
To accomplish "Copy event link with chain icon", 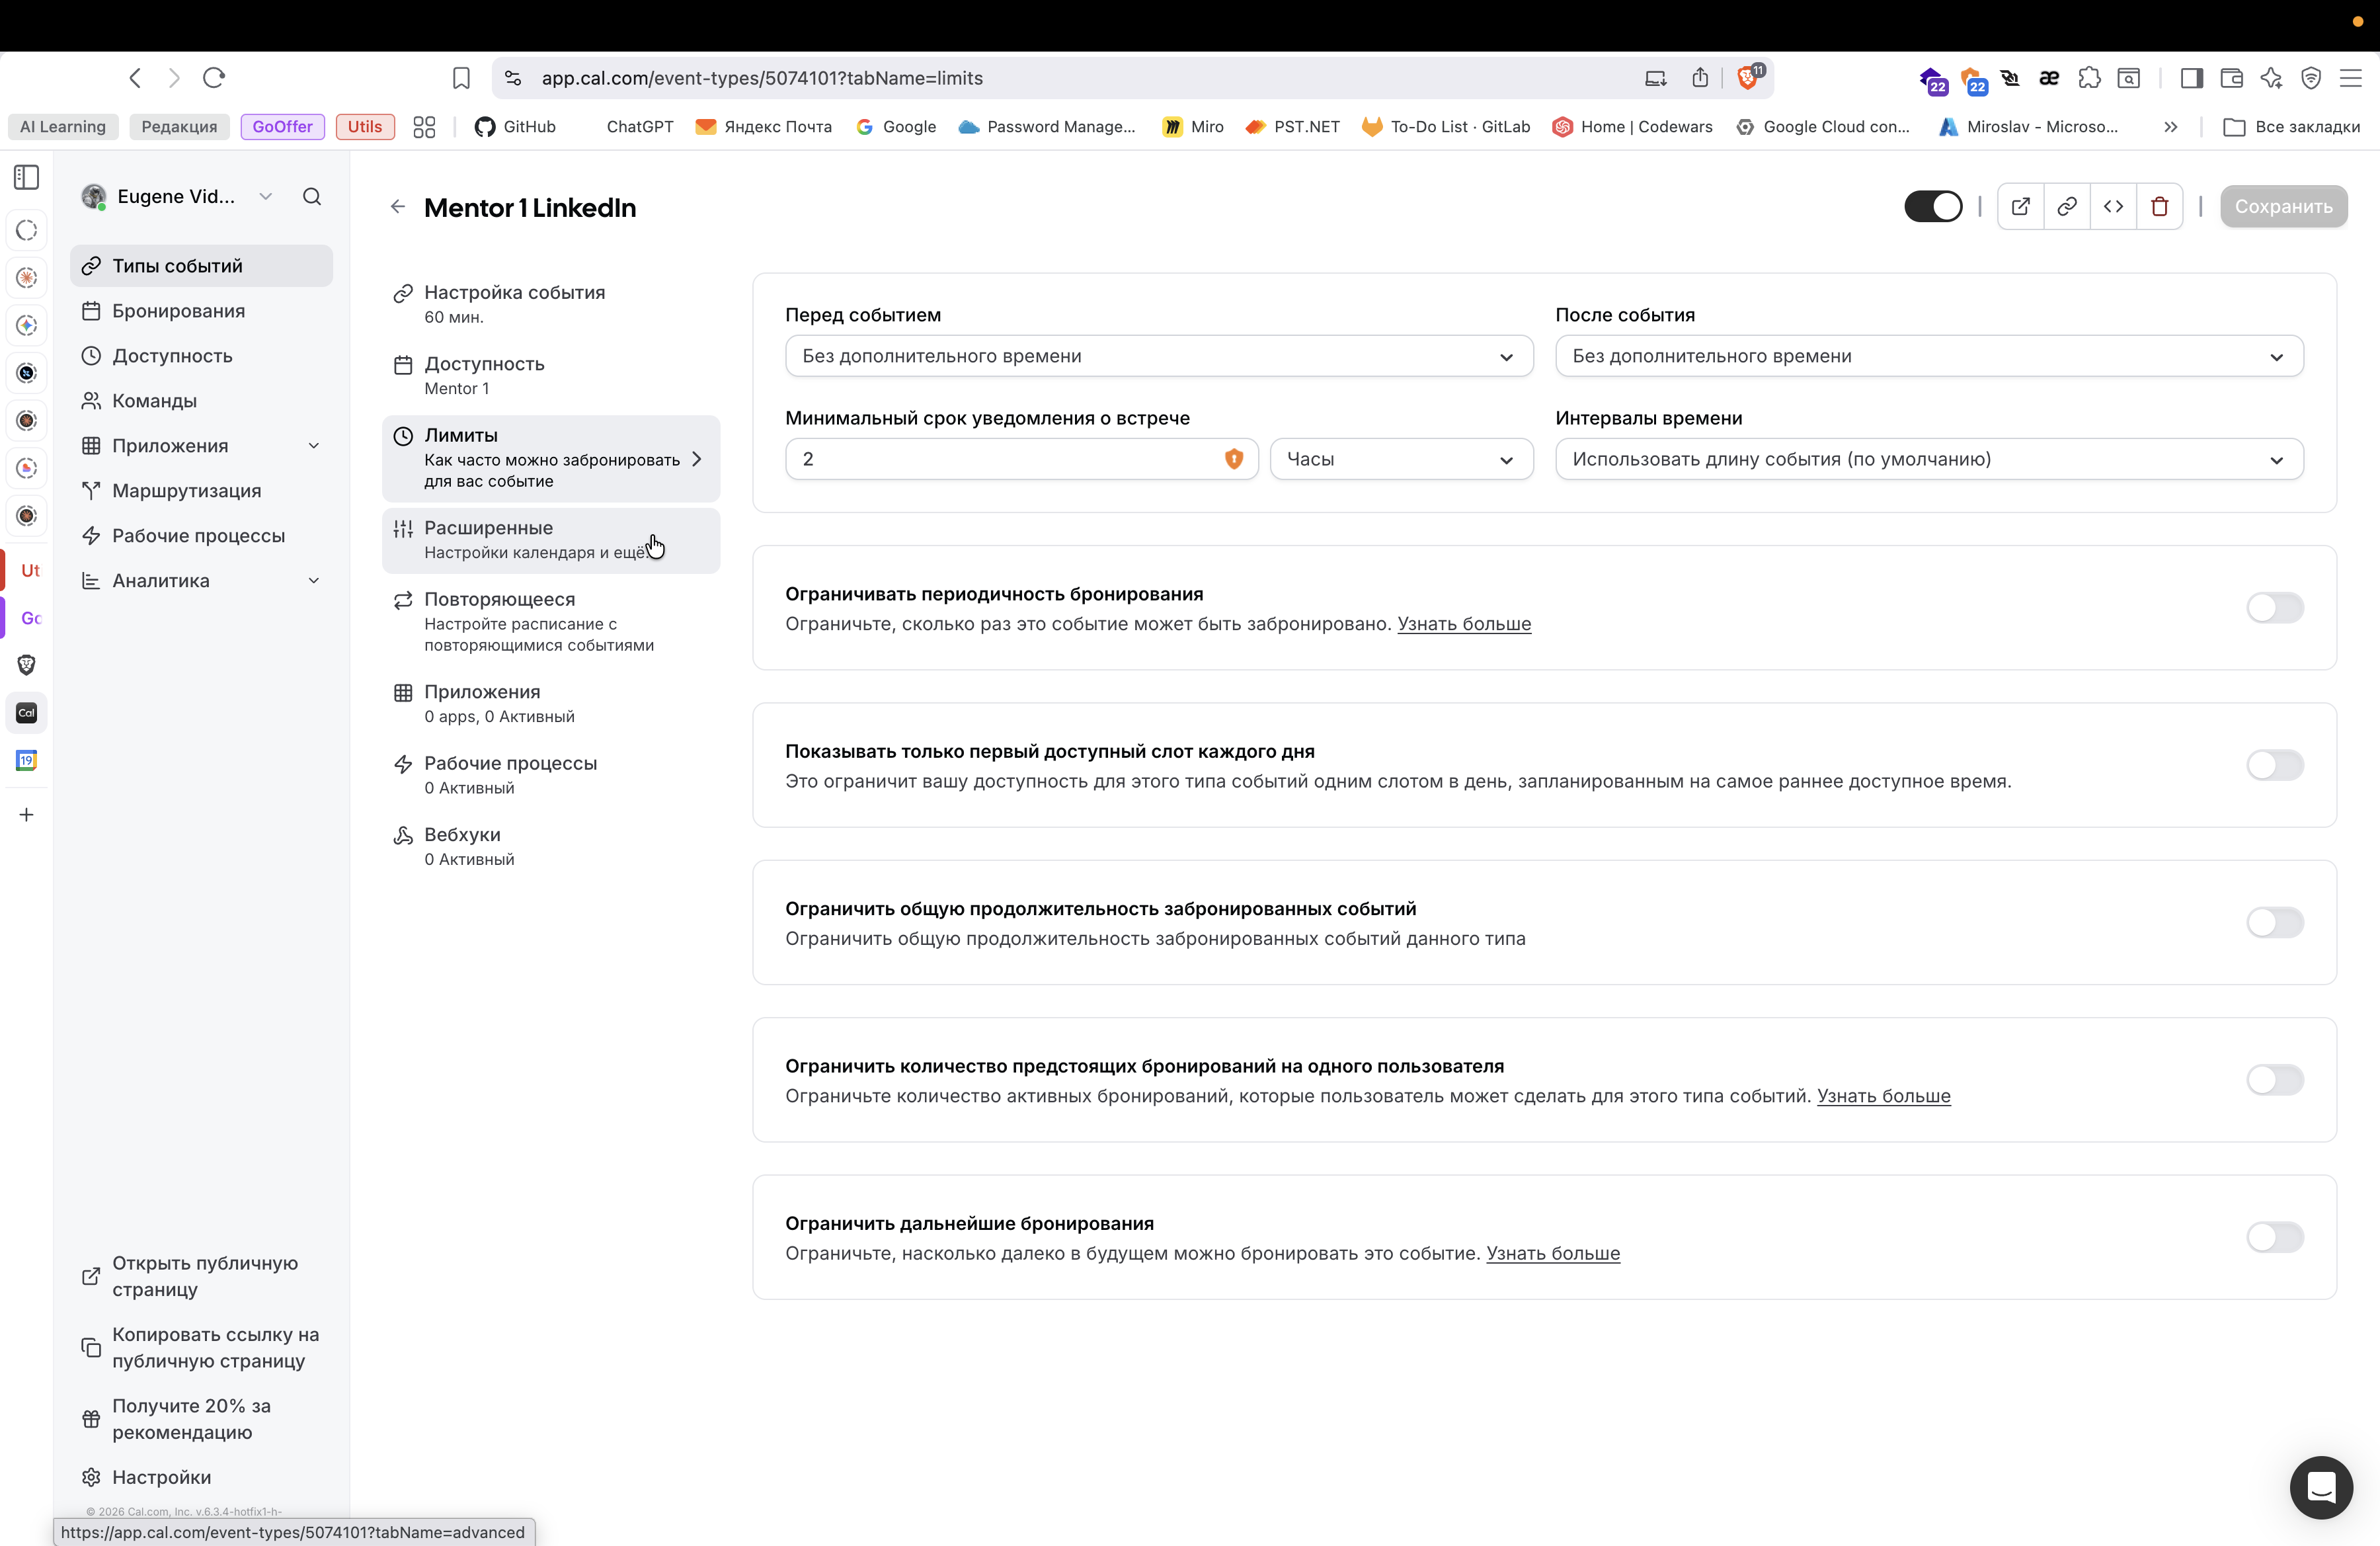I will [2067, 207].
